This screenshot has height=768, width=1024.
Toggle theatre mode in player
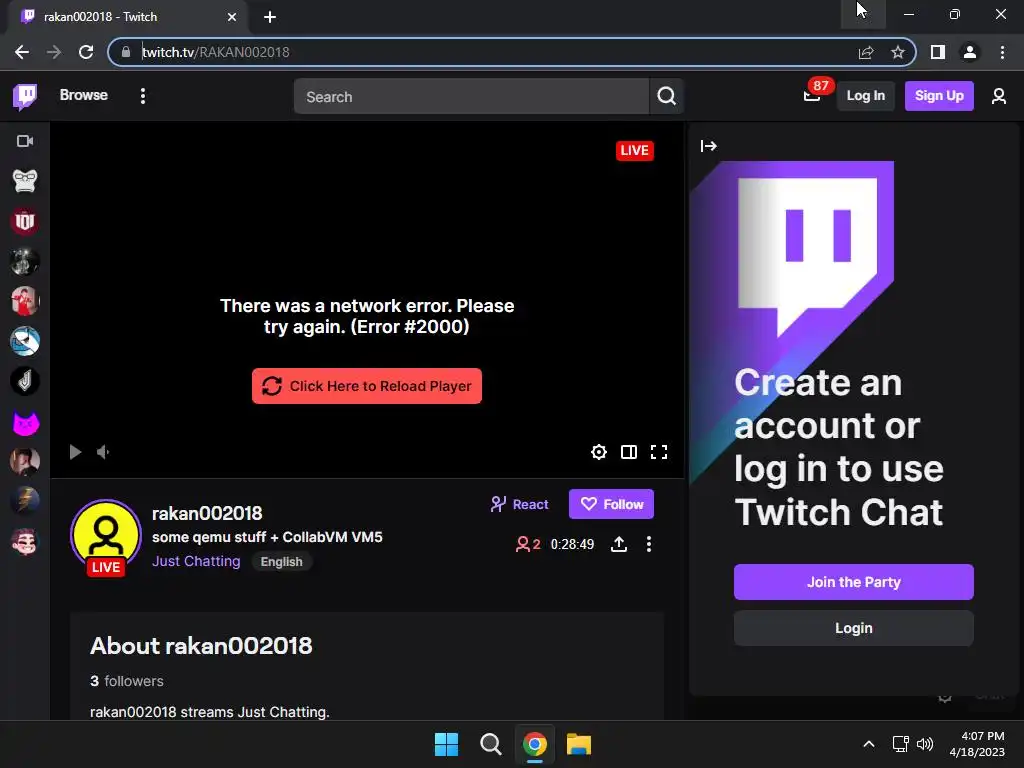click(x=629, y=452)
